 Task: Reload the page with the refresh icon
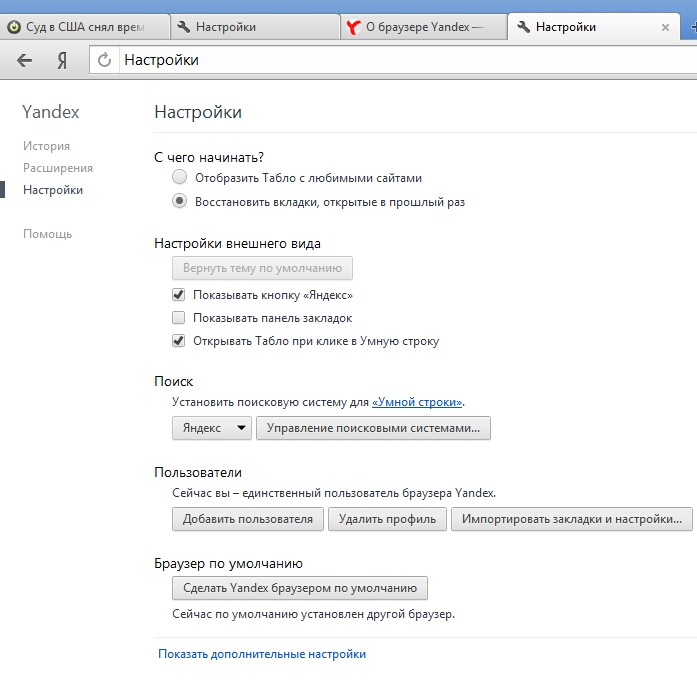[104, 60]
